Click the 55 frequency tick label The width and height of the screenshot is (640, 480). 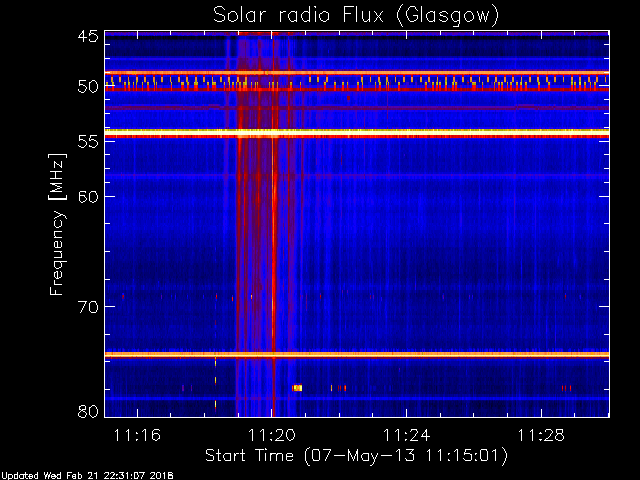pyautogui.click(x=88, y=142)
